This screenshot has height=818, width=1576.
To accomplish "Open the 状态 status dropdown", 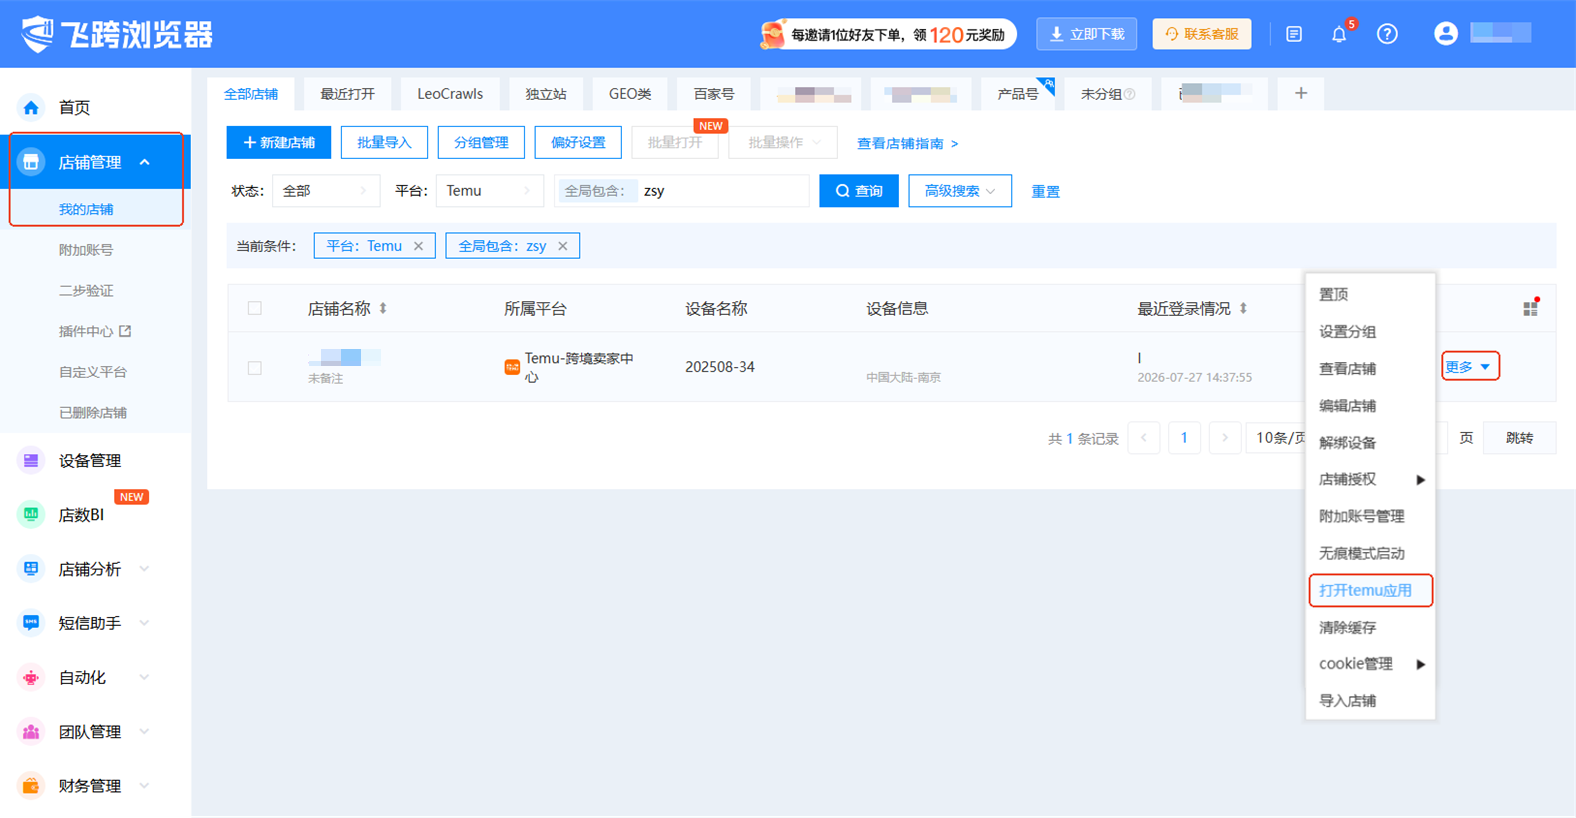I will pyautogui.click(x=326, y=191).
